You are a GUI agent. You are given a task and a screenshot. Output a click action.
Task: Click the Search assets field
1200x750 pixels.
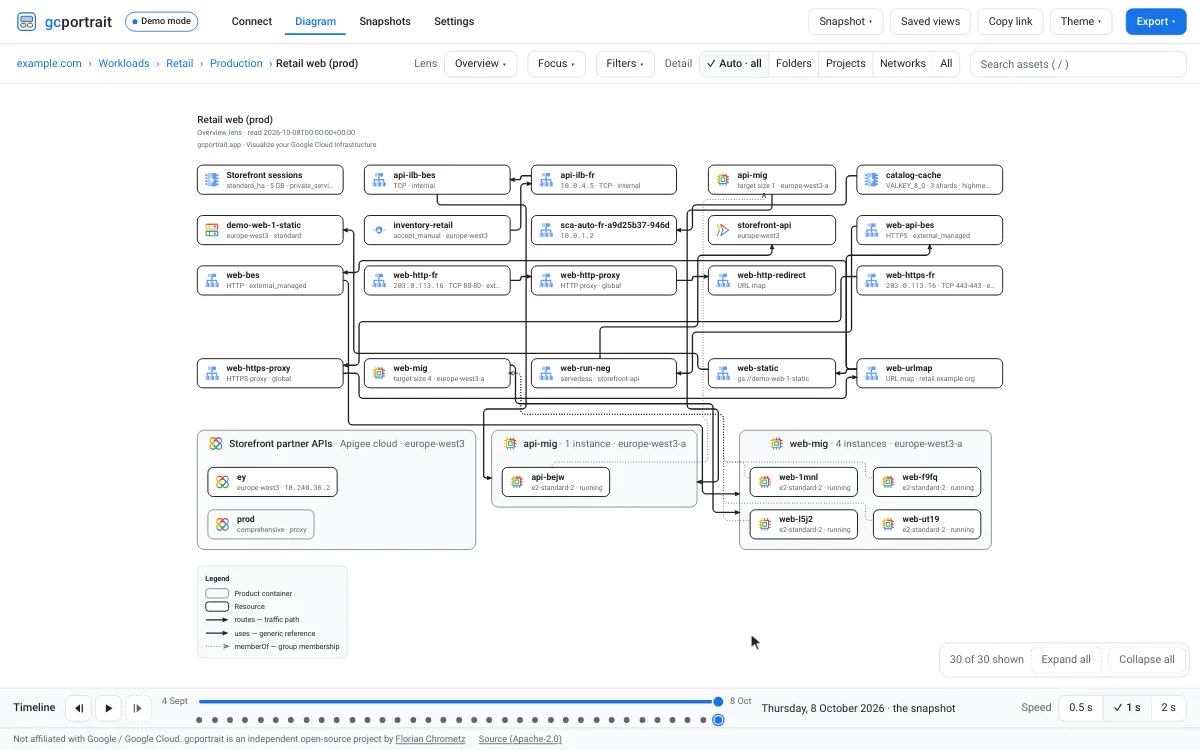coord(1078,64)
